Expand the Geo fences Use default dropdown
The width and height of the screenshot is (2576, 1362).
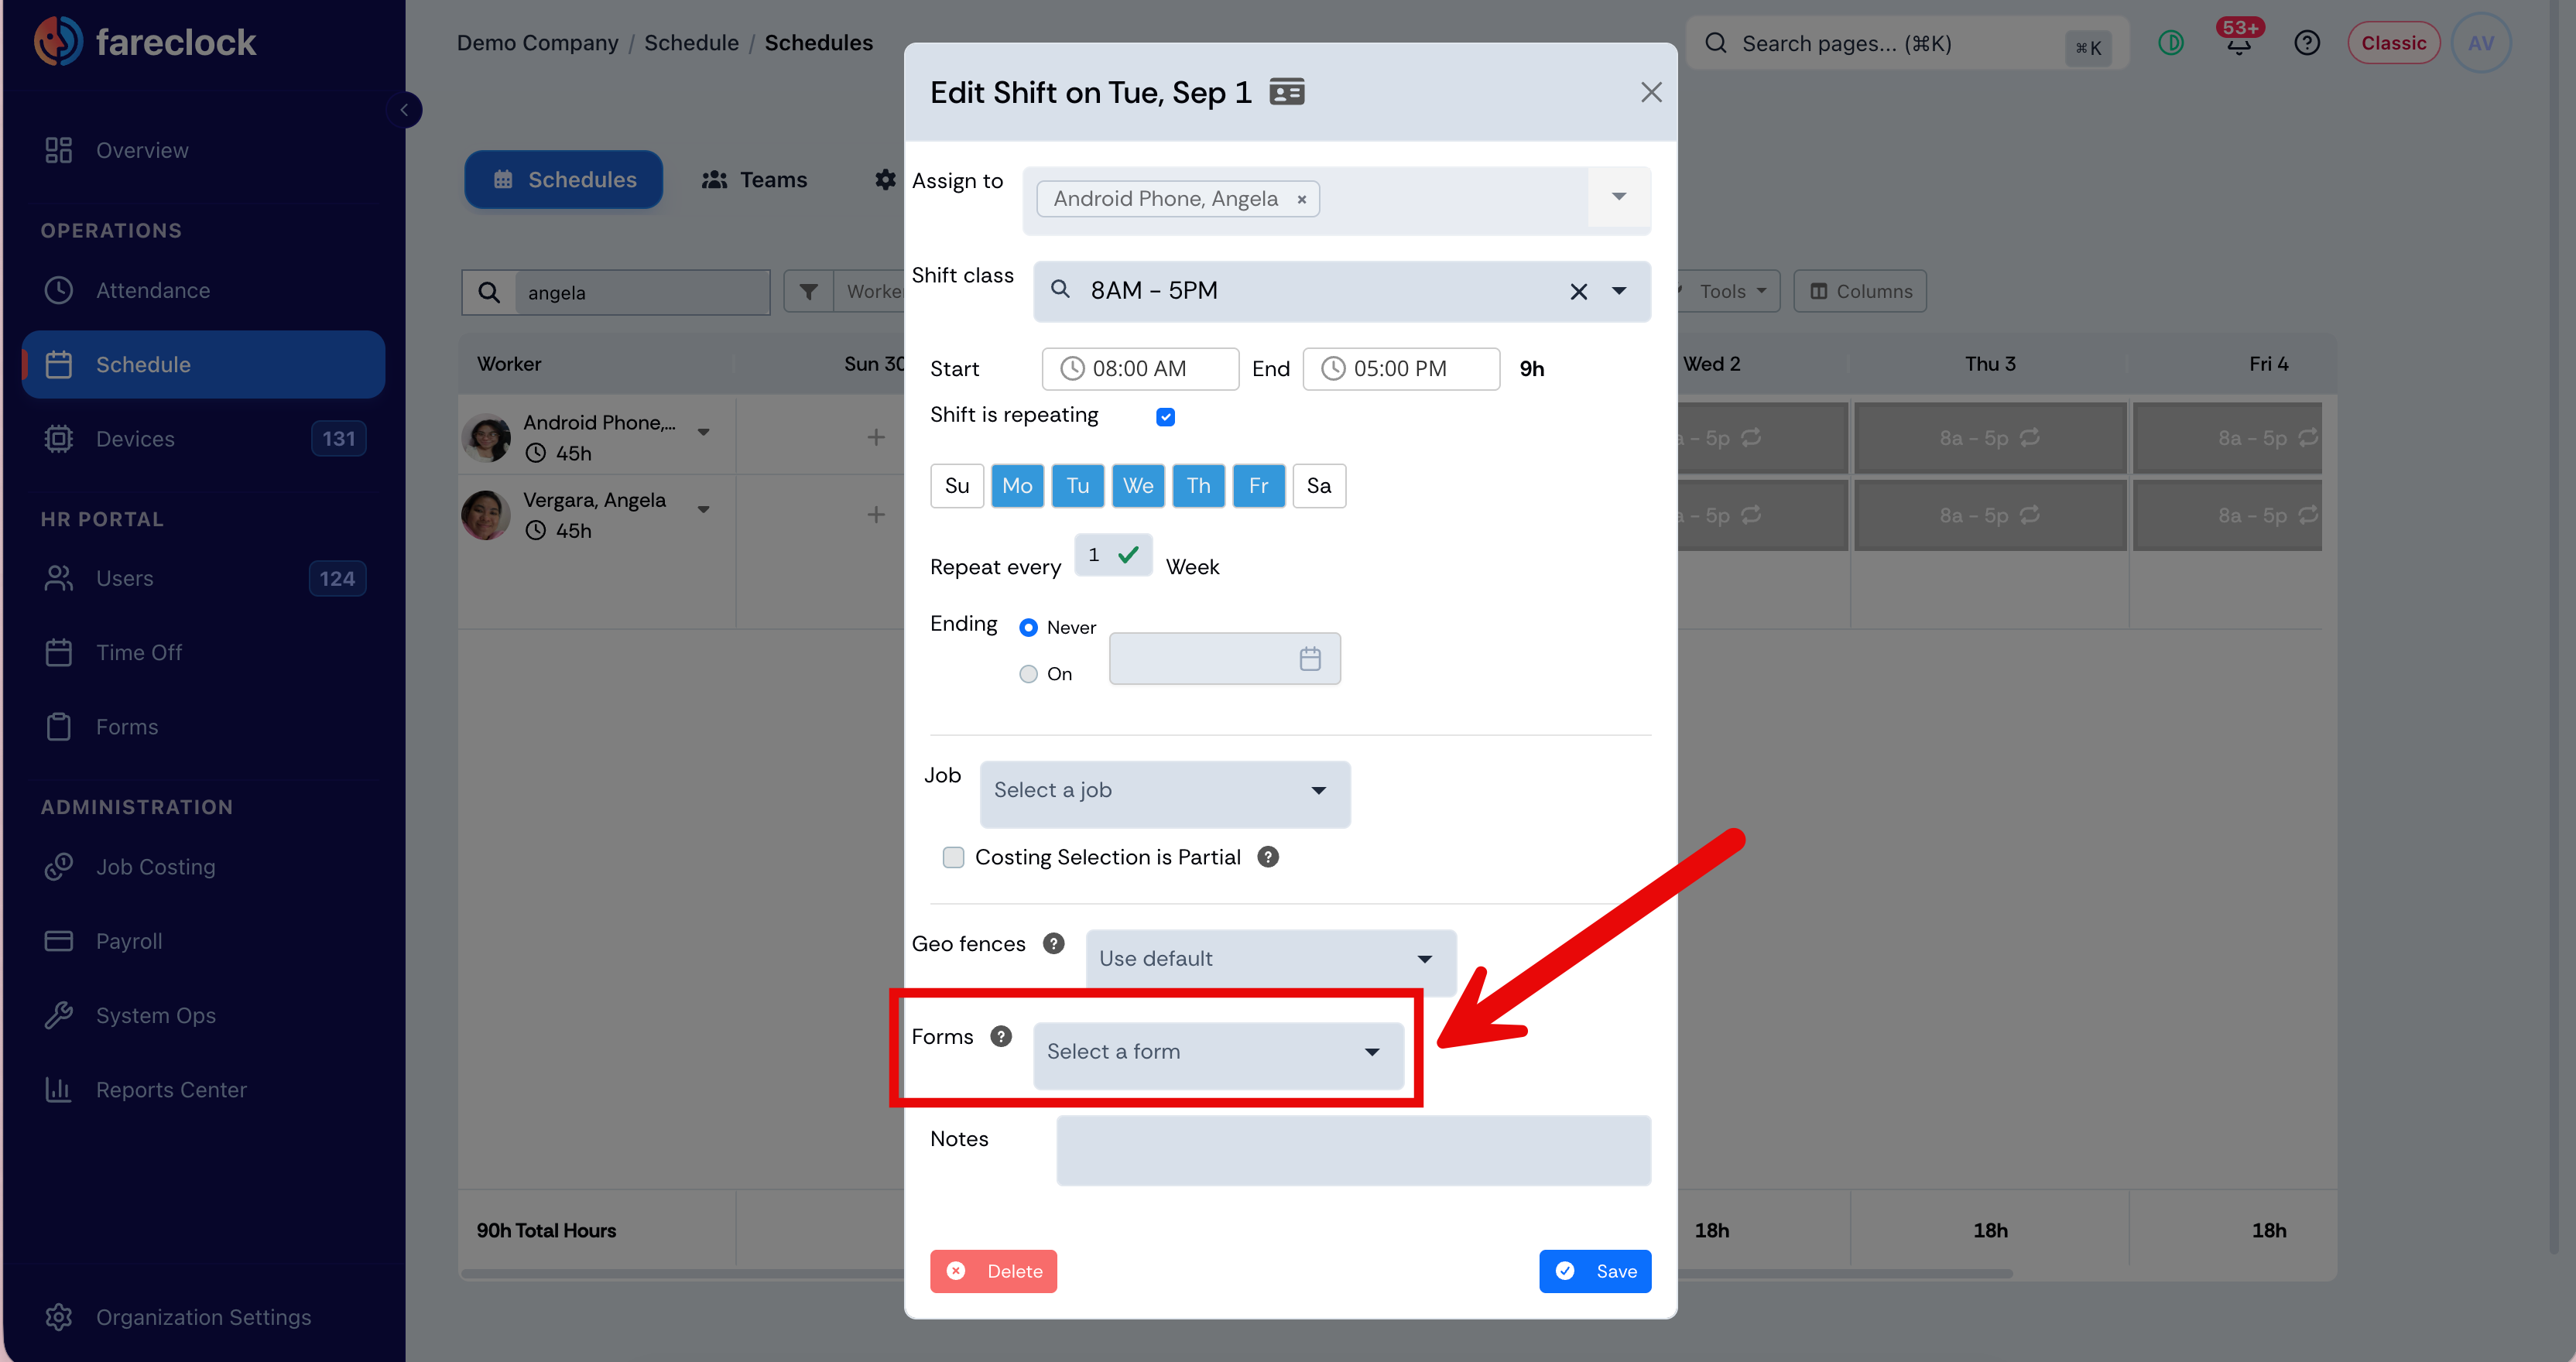pos(1270,959)
